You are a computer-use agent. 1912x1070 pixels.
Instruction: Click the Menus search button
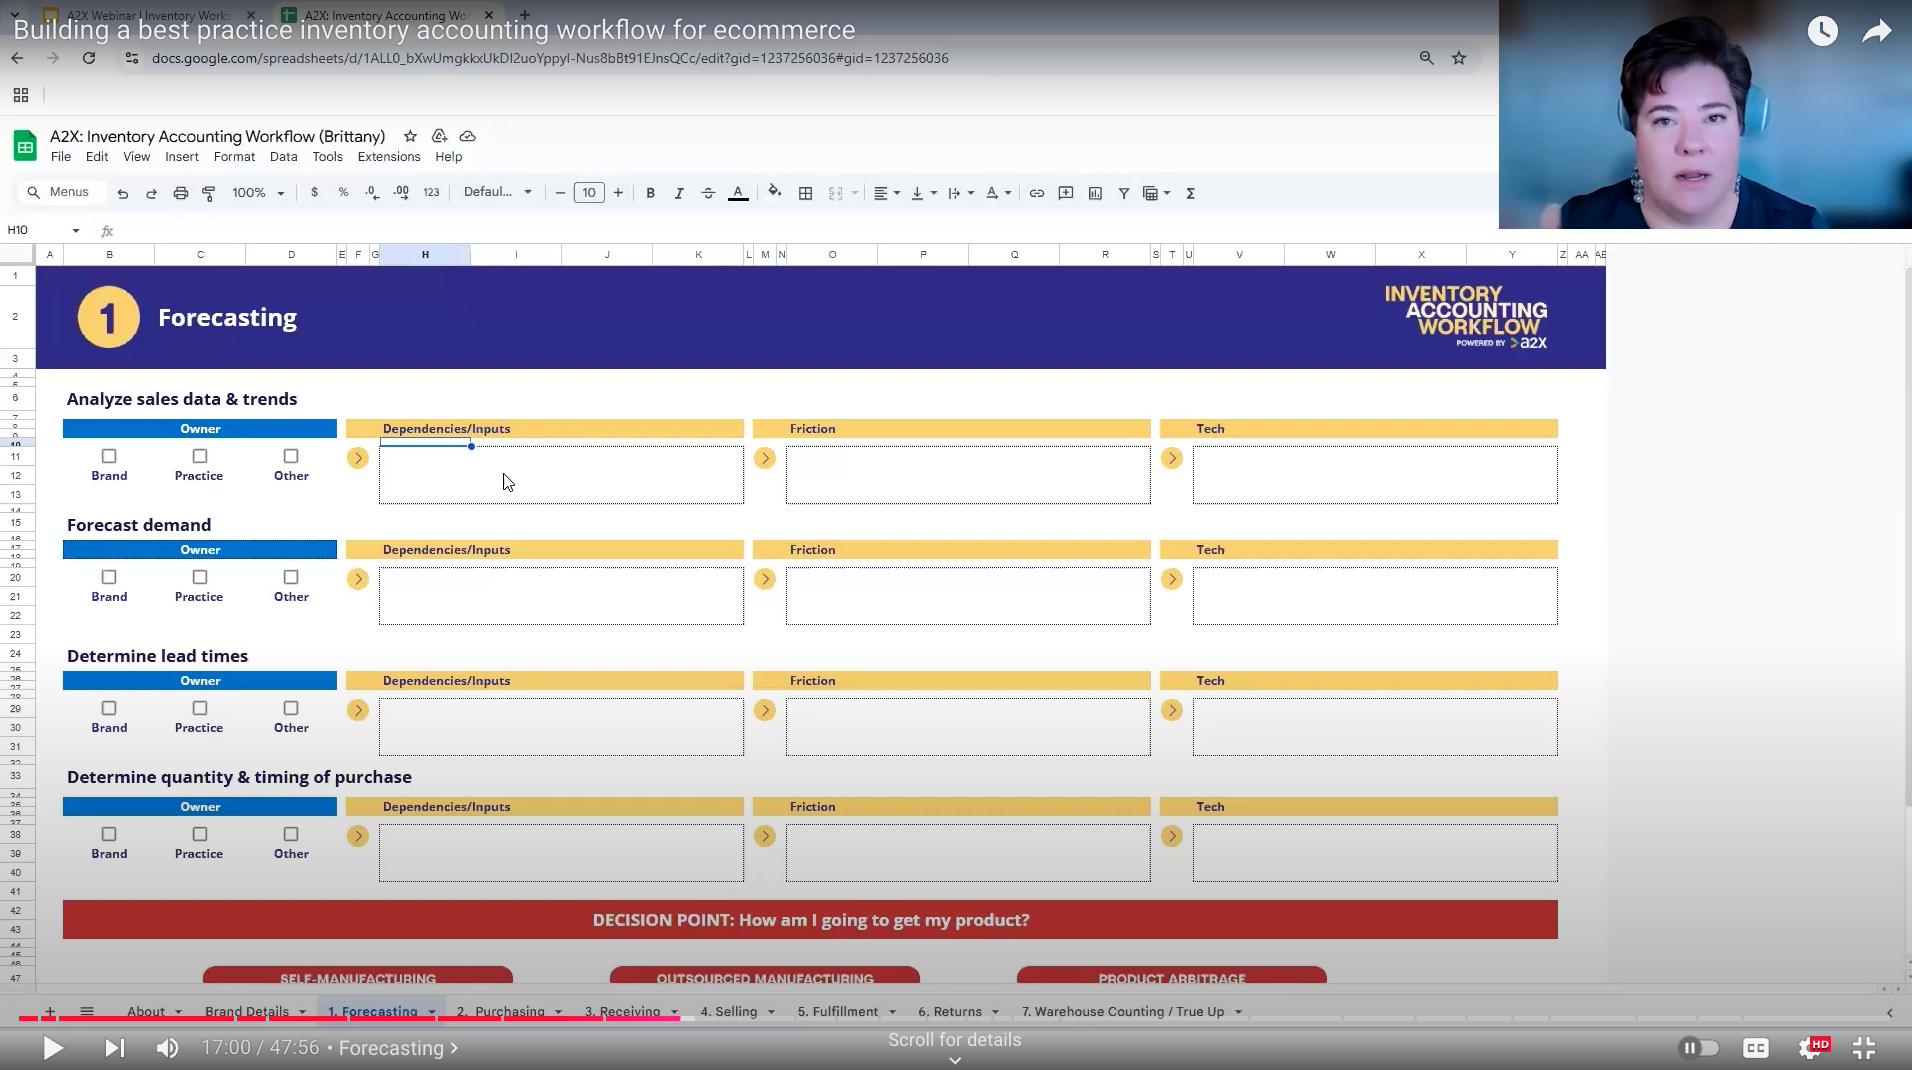[x=60, y=192]
